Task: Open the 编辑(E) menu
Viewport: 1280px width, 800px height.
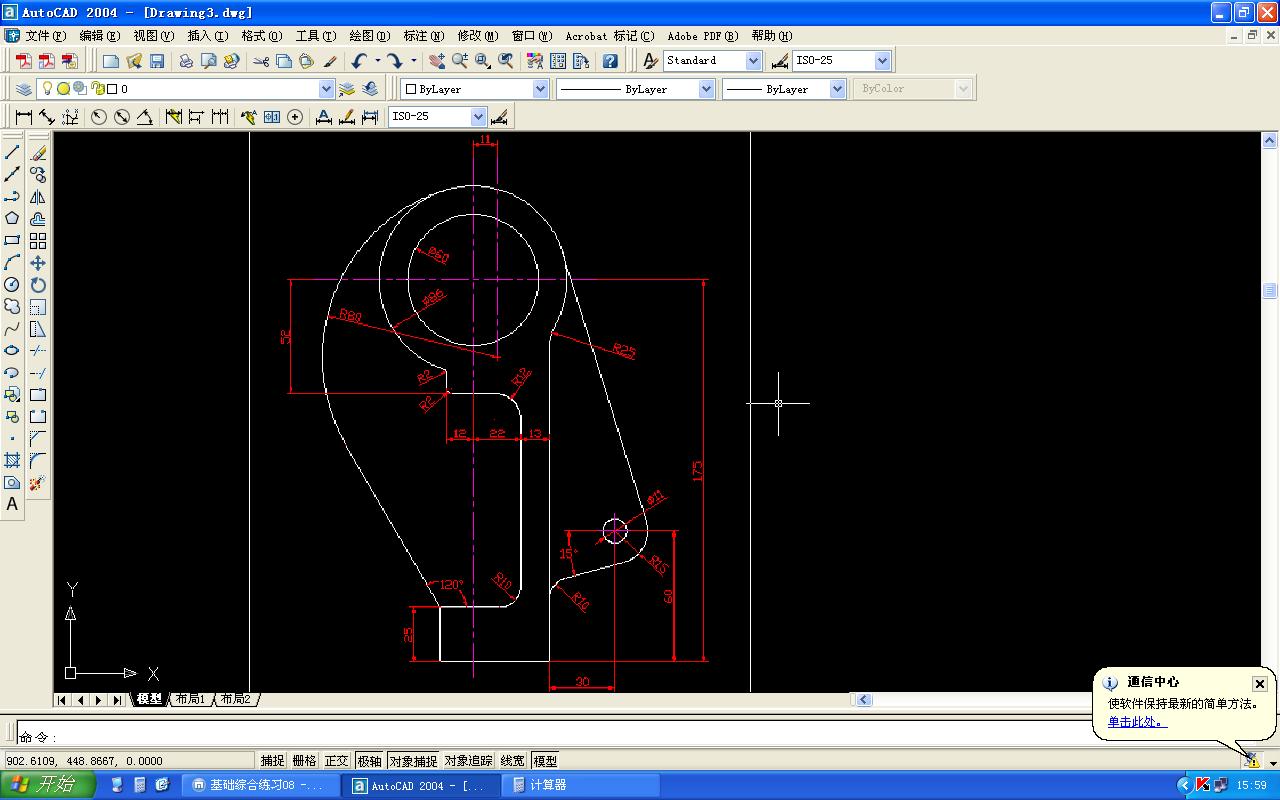Action: point(99,36)
